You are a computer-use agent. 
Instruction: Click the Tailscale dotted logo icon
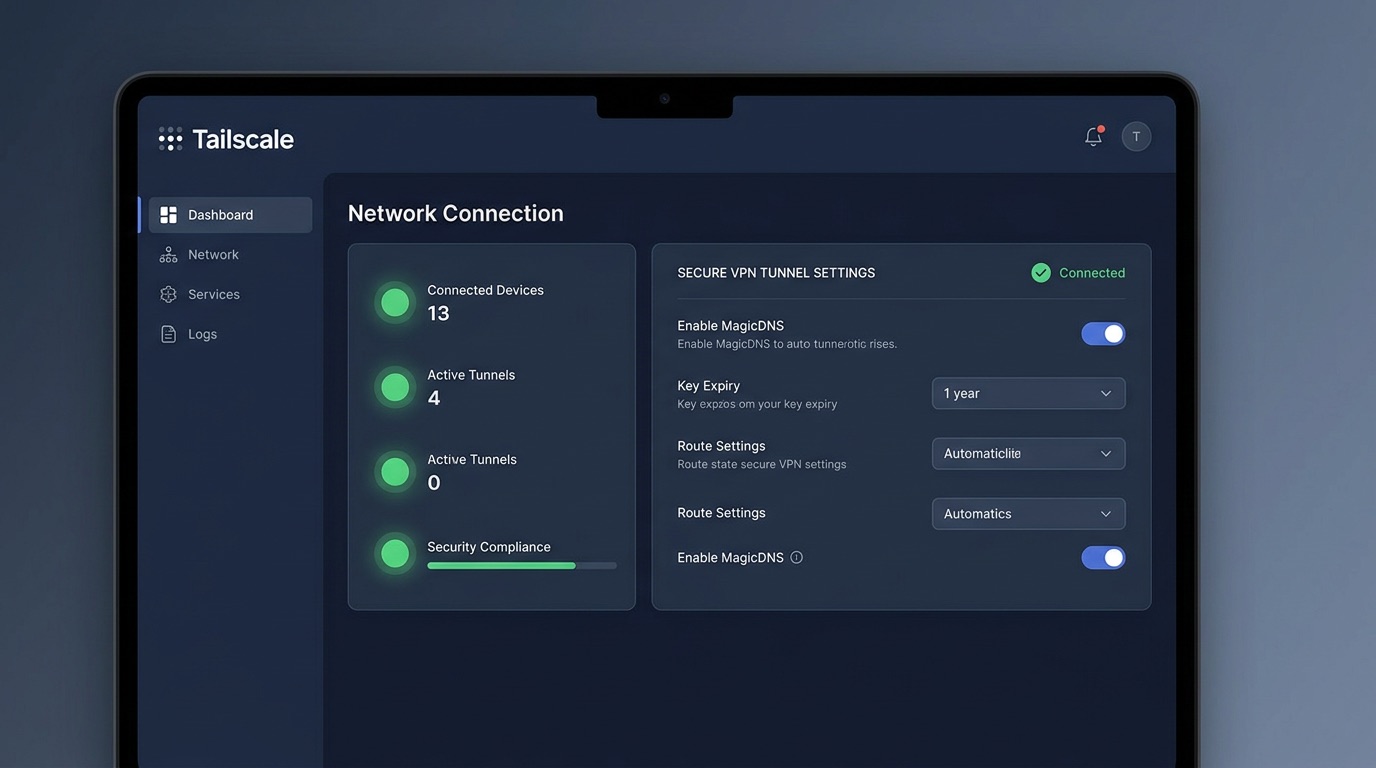click(170, 139)
